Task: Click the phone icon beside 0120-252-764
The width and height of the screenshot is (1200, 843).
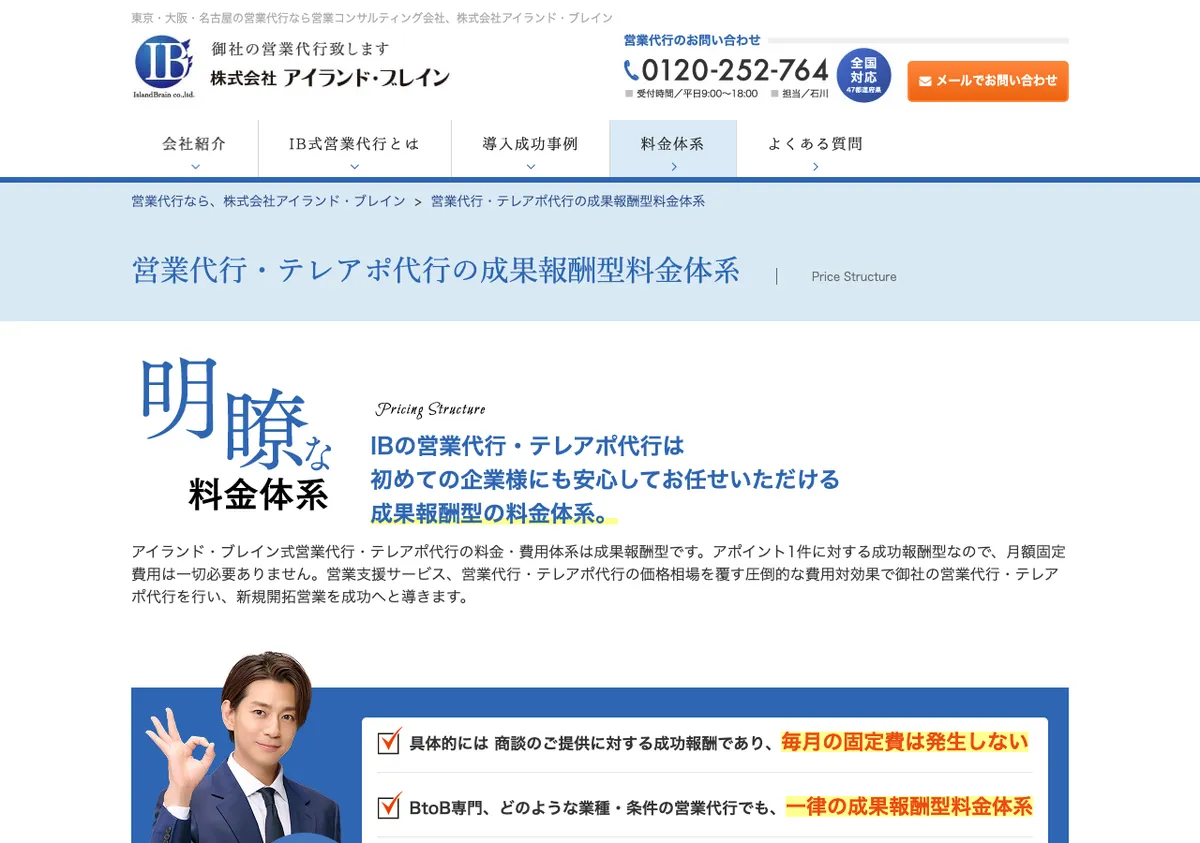Action: click(631, 70)
